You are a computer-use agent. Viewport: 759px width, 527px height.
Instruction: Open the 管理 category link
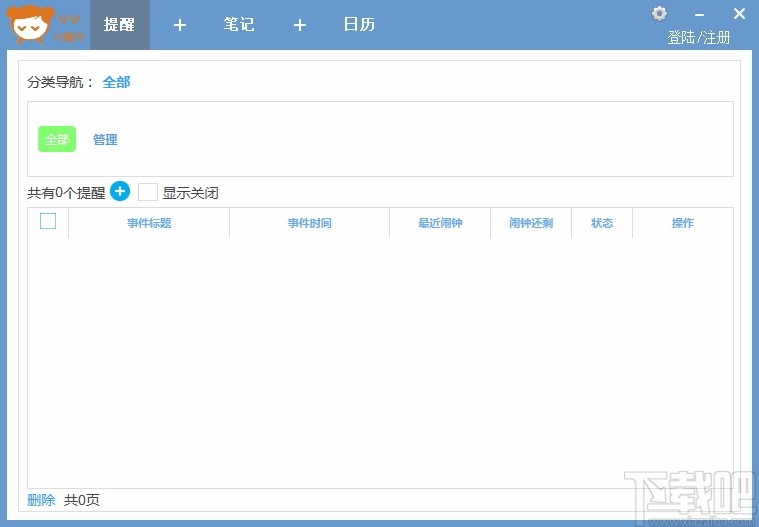(x=105, y=140)
